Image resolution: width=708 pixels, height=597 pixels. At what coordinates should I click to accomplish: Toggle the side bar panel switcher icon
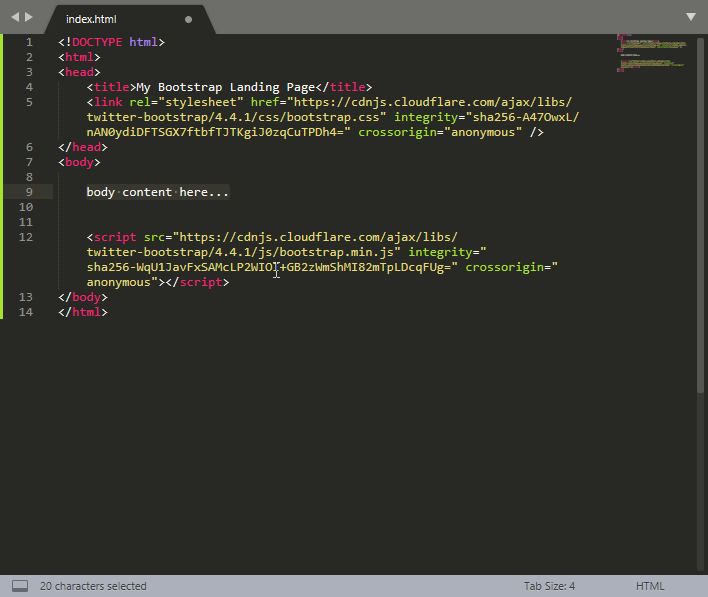[x=20, y=586]
